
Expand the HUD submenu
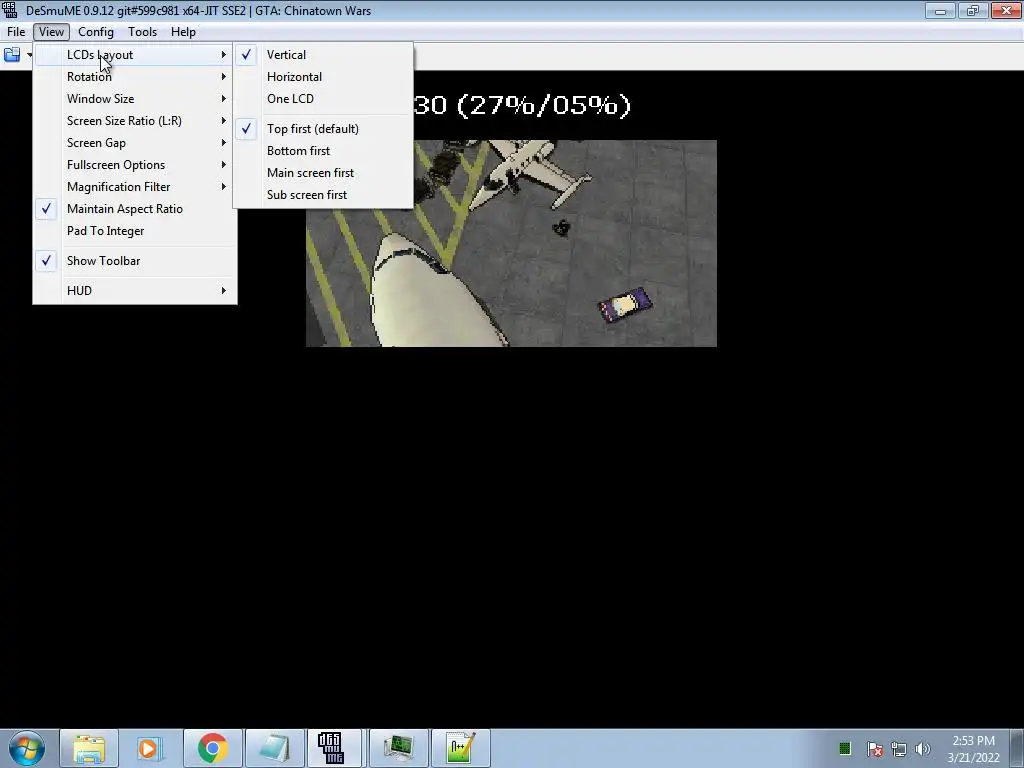click(x=135, y=291)
